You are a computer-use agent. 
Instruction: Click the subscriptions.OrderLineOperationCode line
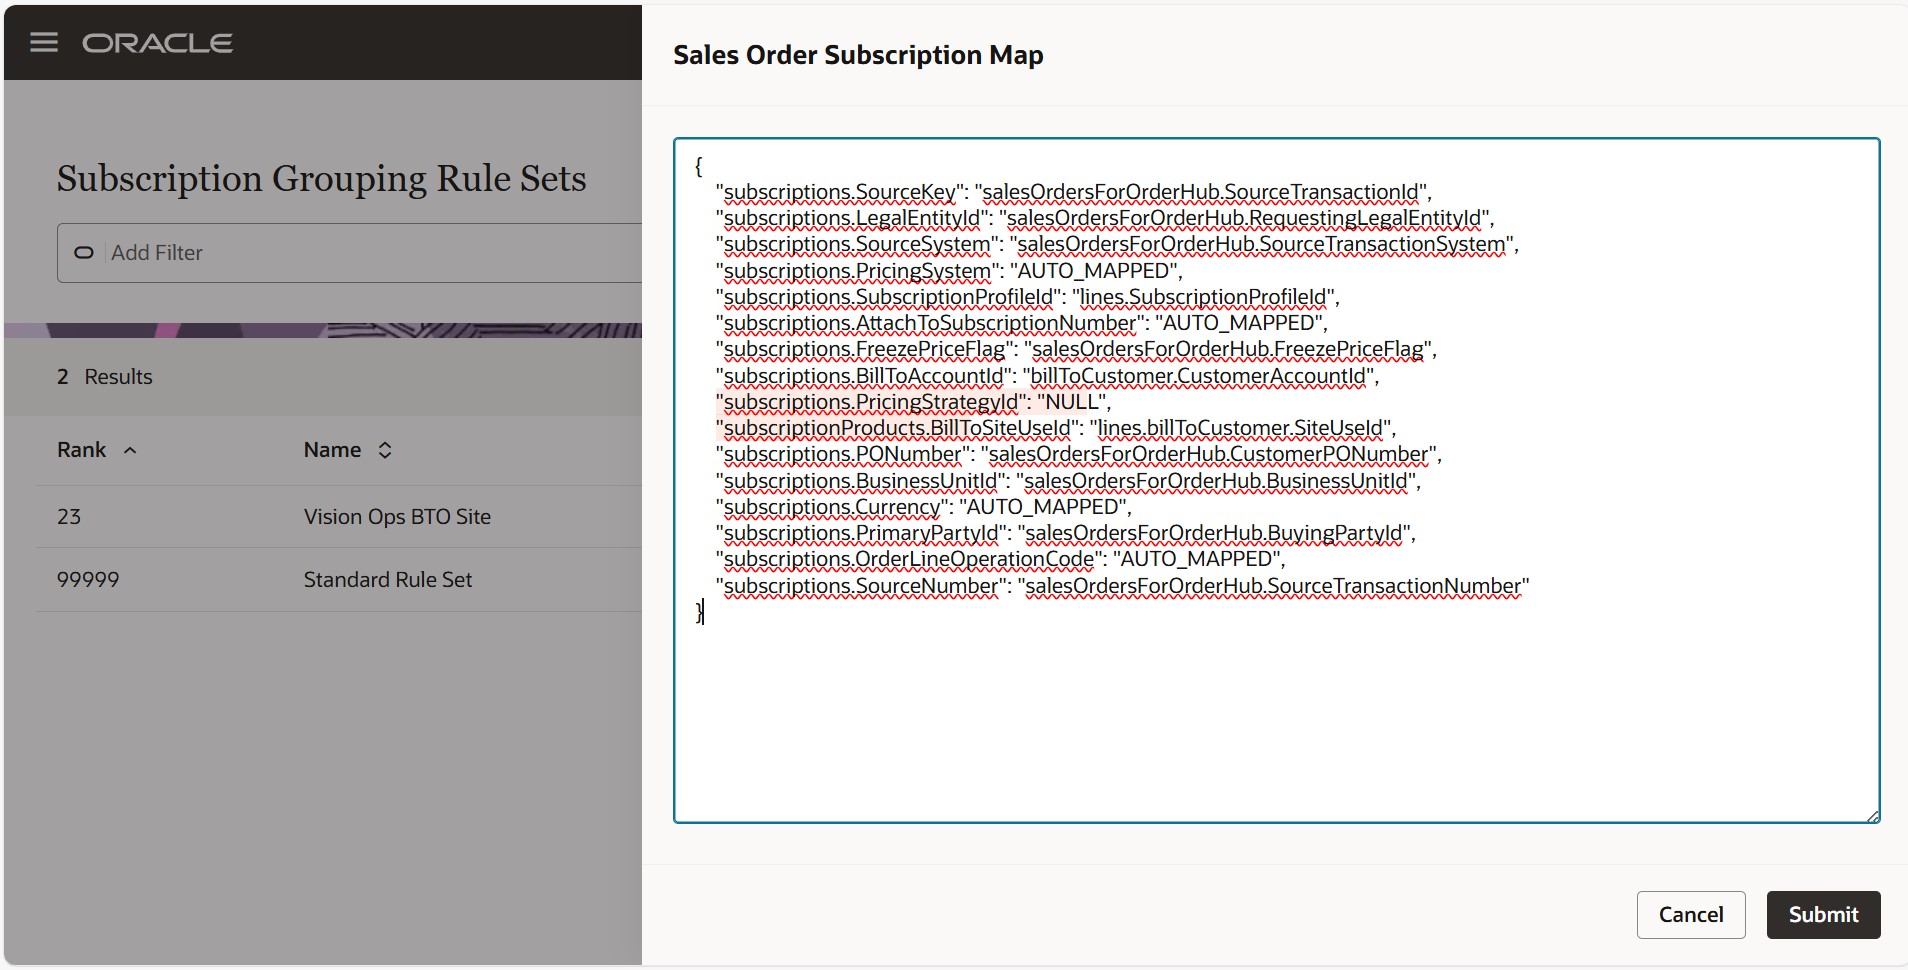[x=1001, y=559]
